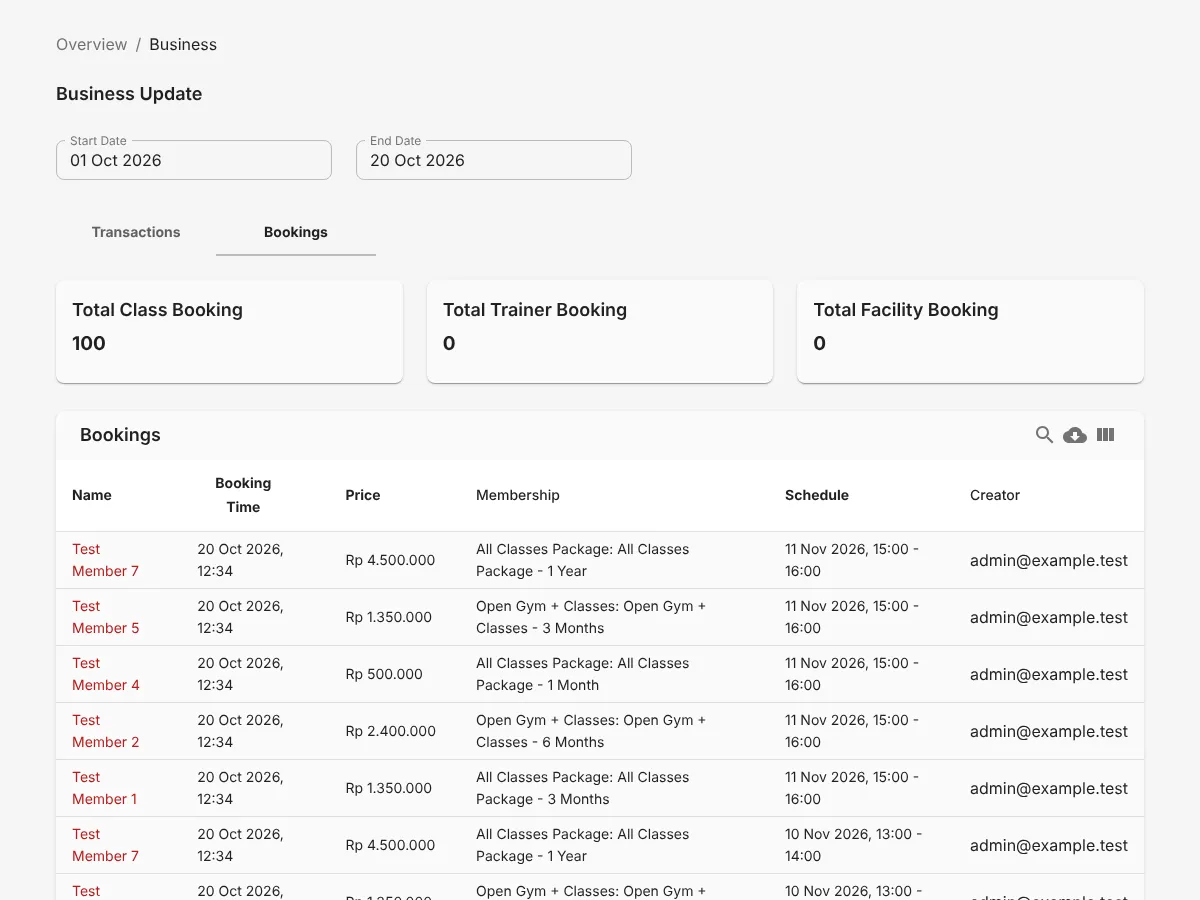Click schedule 10 Nov 2026, 13:00 - 14:00
The height and width of the screenshot is (900, 1200).
tap(854, 845)
